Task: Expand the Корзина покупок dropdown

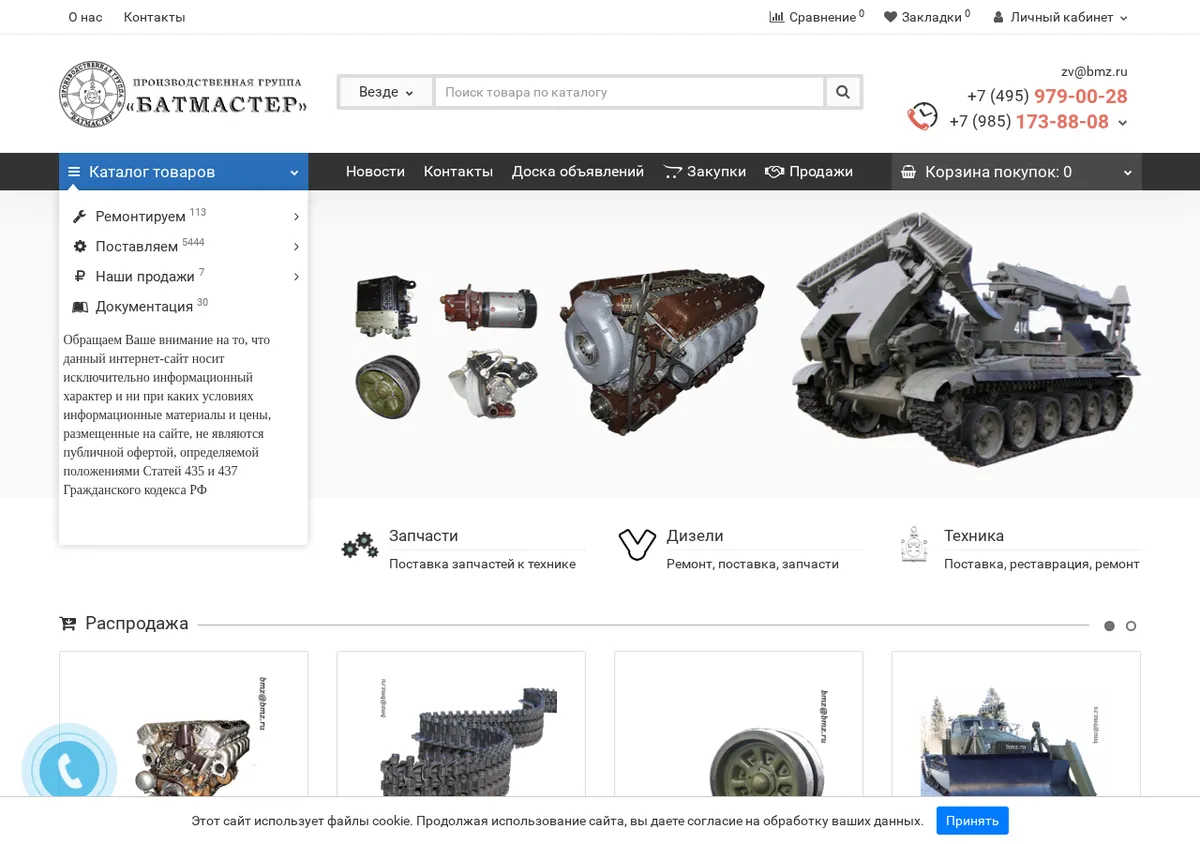Action: pos(1016,172)
